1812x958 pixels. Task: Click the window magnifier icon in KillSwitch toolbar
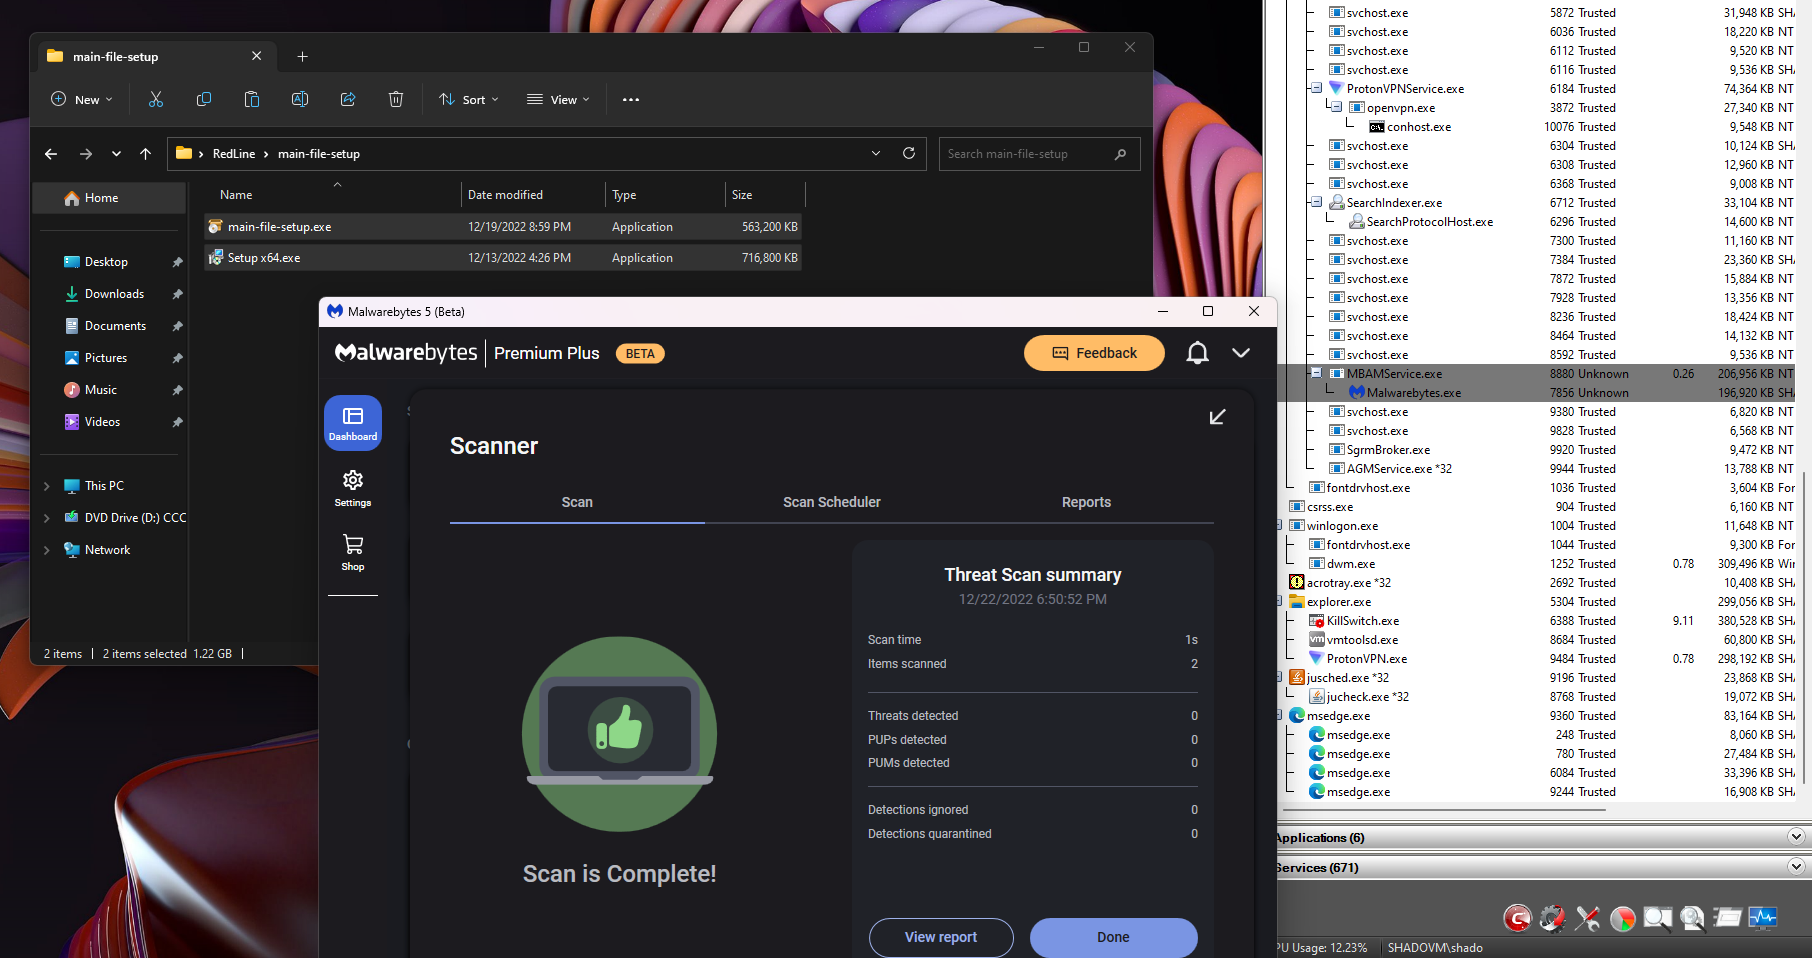tap(1658, 917)
